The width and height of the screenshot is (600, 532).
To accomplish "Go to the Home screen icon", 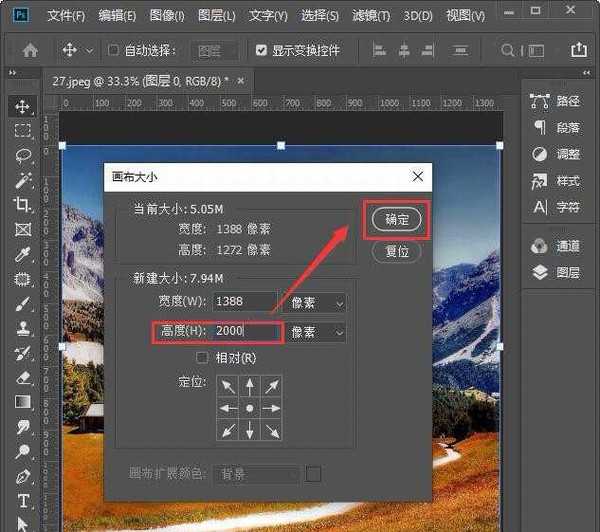I will [x=30, y=50].
